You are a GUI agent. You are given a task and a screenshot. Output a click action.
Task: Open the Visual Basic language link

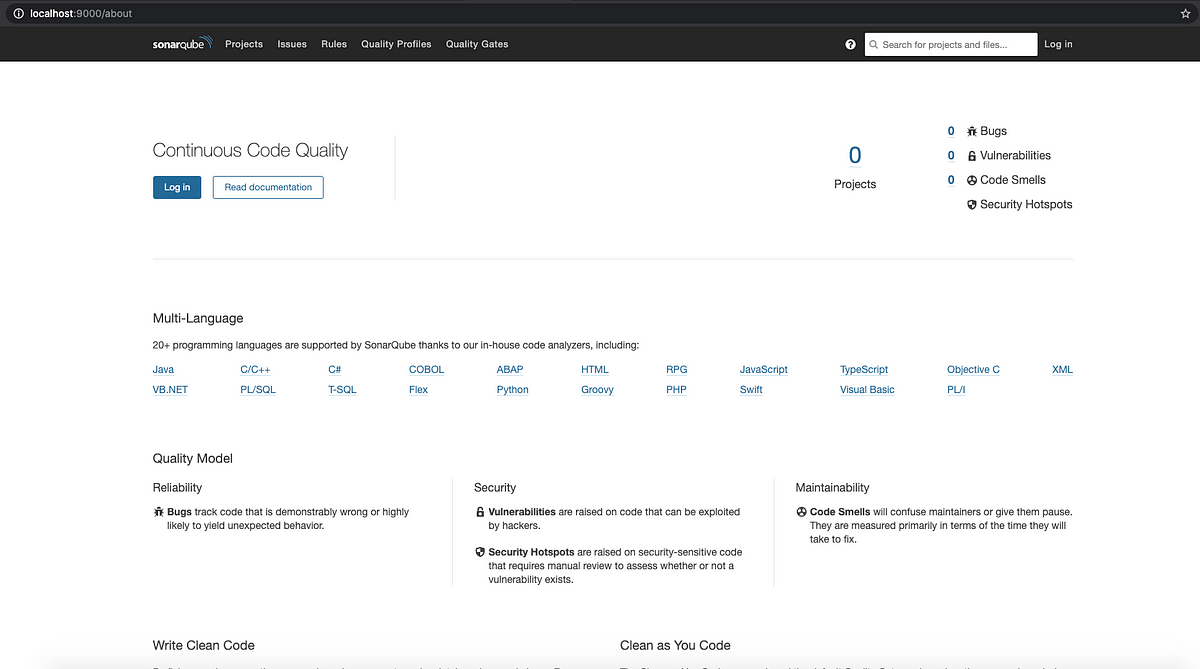867,390
